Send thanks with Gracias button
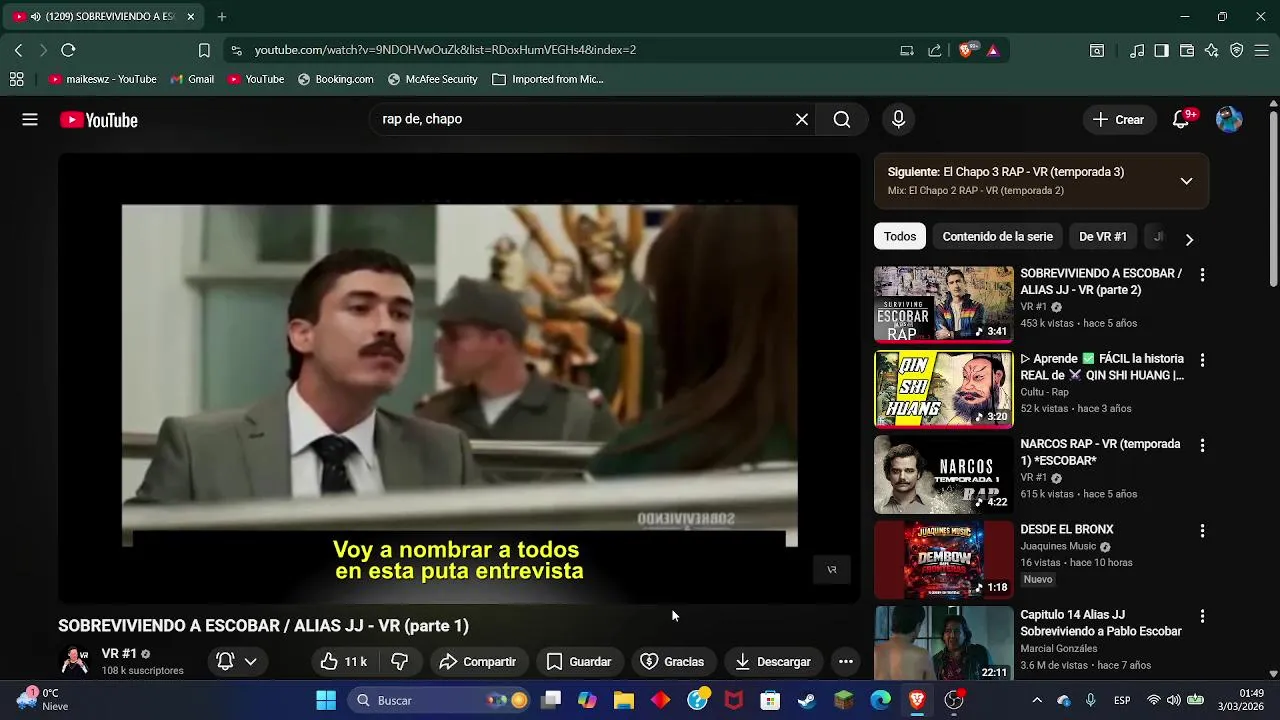This screenshot has height=720, width=1280. [672, 662]
